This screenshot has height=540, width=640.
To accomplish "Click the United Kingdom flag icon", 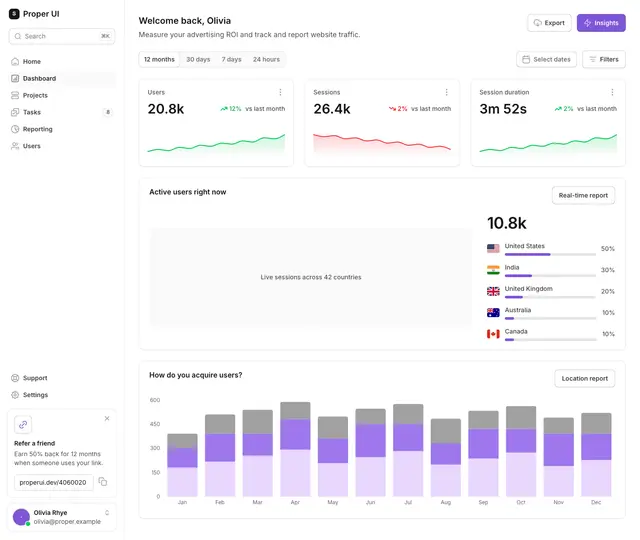I will click(493, 291).
